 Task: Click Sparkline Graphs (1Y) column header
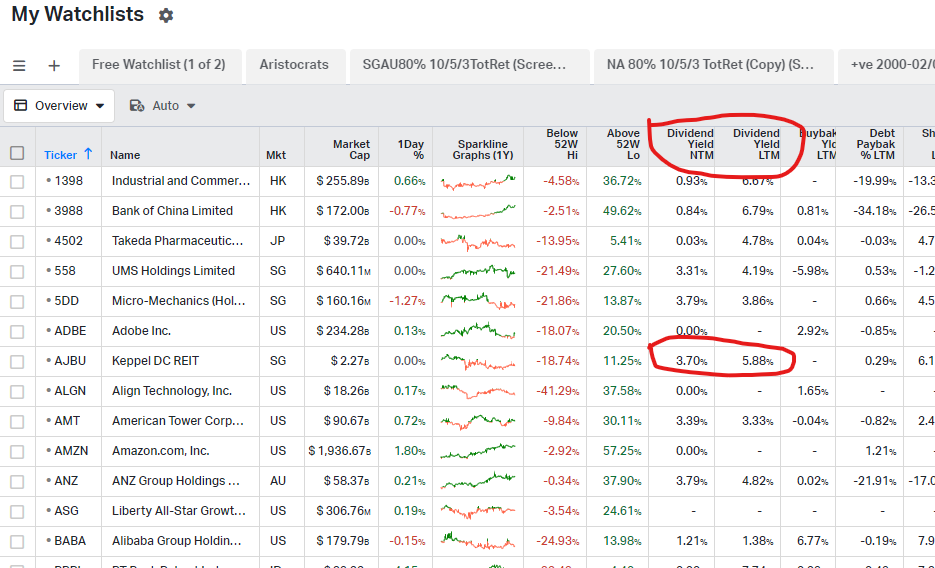coord(482,150)
